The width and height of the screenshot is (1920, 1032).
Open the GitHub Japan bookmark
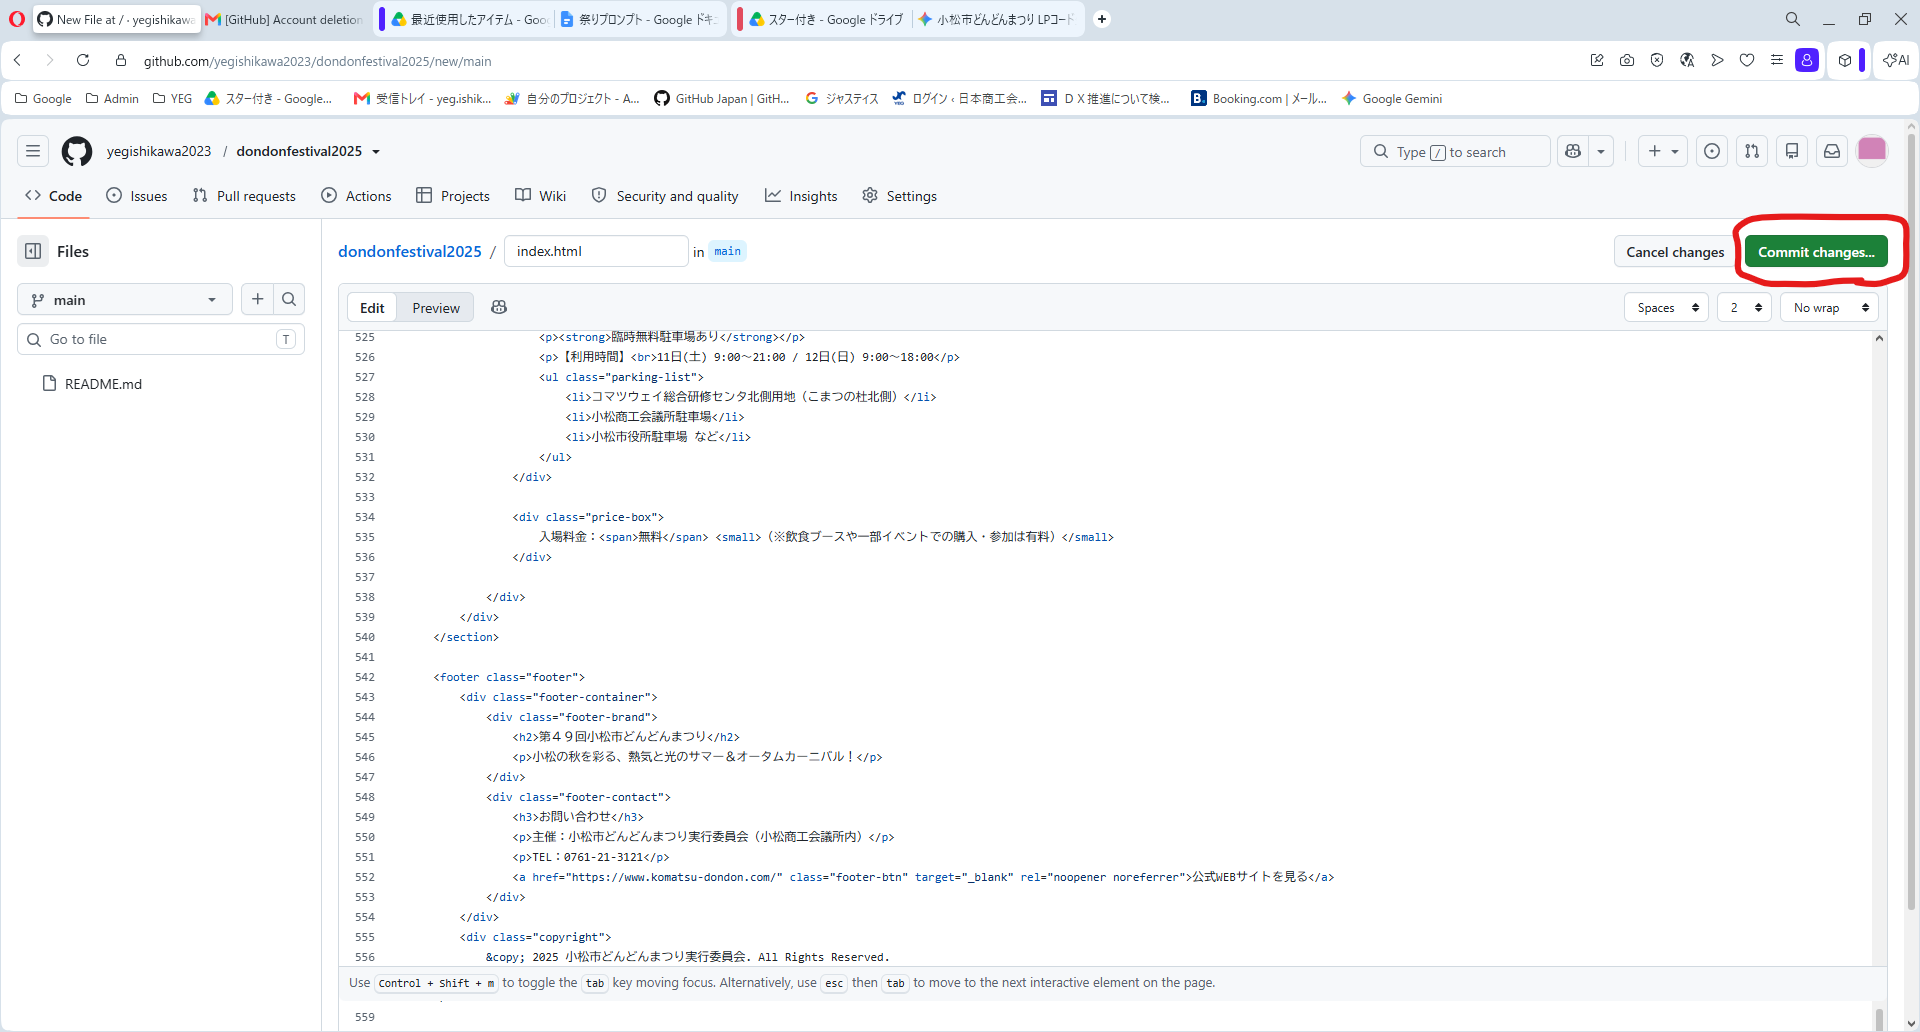click(x=722, y=98)
